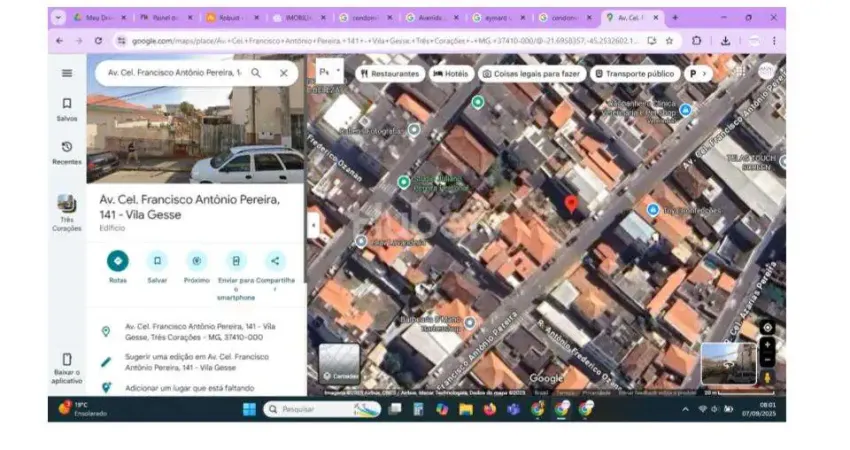Switch to the aymard browser tab
The image size is (850, 450).
[x=499, y=18]
